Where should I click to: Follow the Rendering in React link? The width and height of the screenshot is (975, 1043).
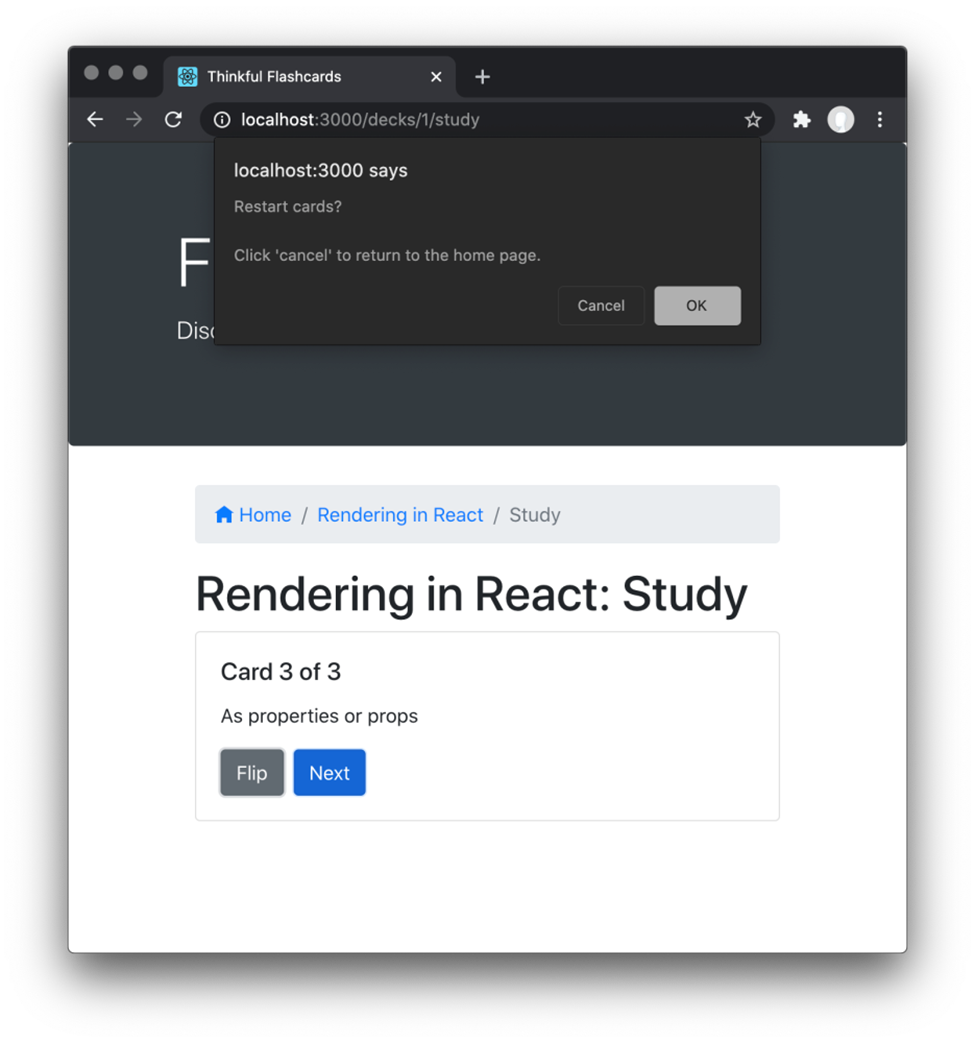pyautogui.click(x=400, y=514)
